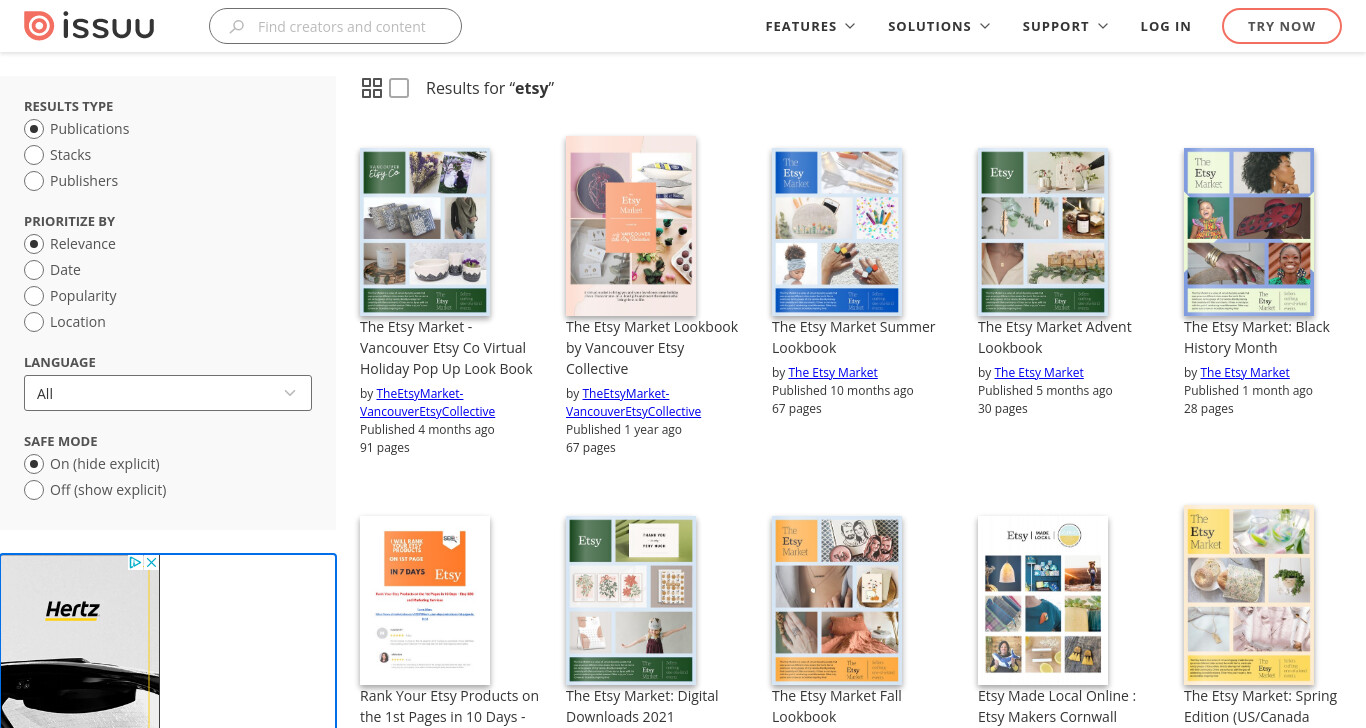Open The Etsy Market link under Advent Lookbook

click(x=1039, y=372)
